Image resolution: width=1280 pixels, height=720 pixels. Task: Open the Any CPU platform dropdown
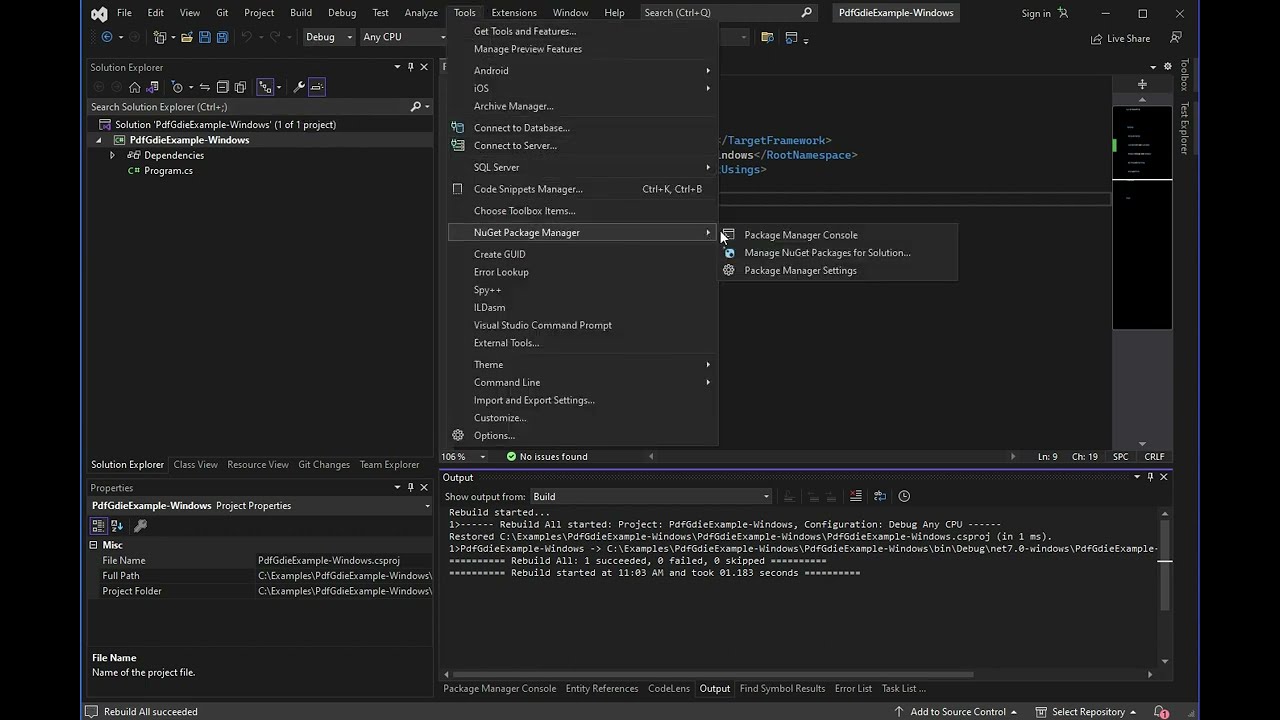click(x=403, y=37)
